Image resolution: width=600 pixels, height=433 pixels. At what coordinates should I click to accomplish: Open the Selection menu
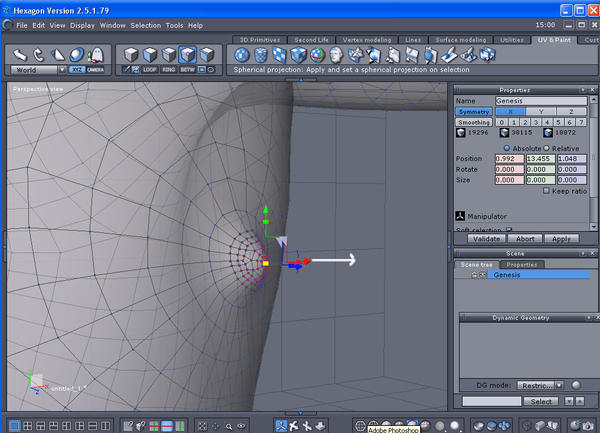tap(145, 25)
